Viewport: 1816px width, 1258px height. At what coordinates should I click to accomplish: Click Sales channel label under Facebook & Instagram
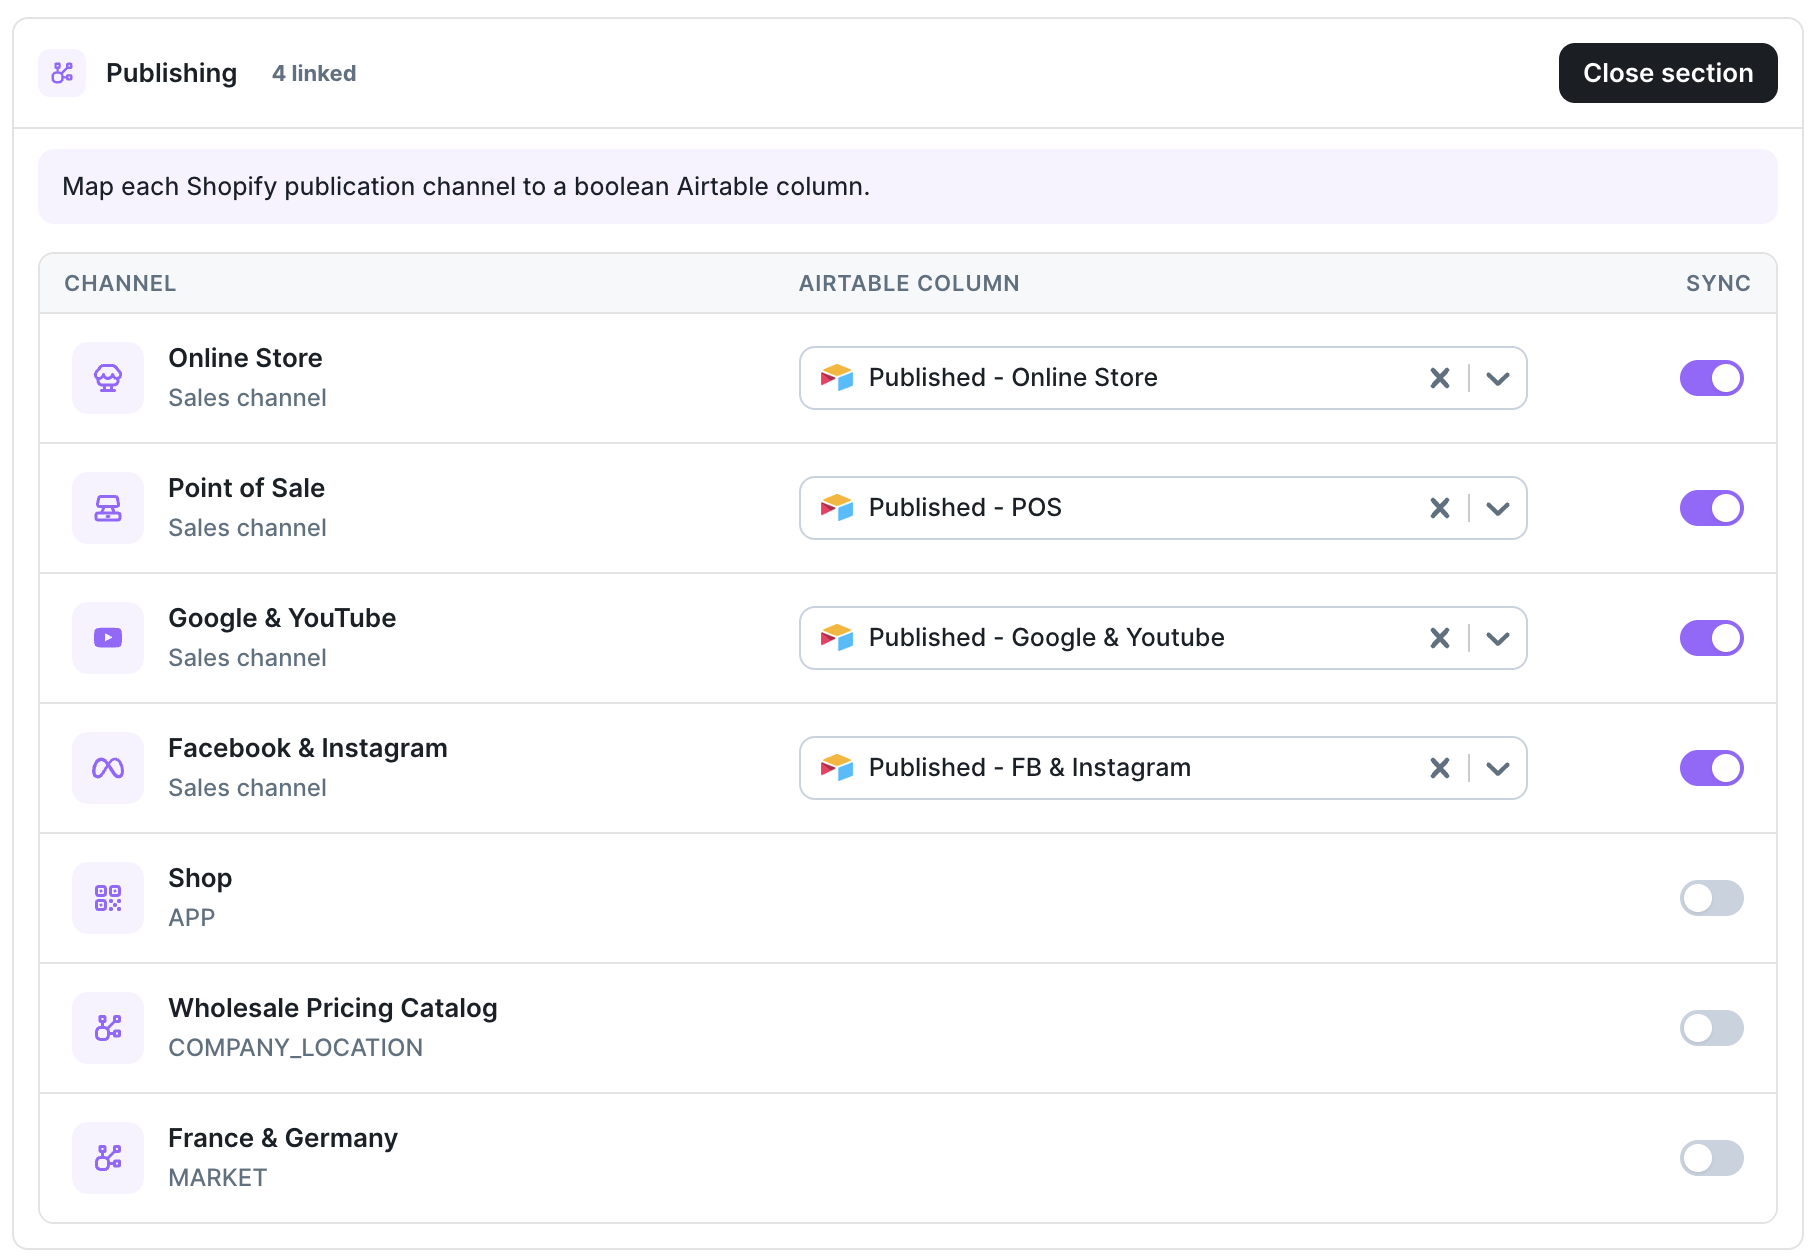point(247,788)
